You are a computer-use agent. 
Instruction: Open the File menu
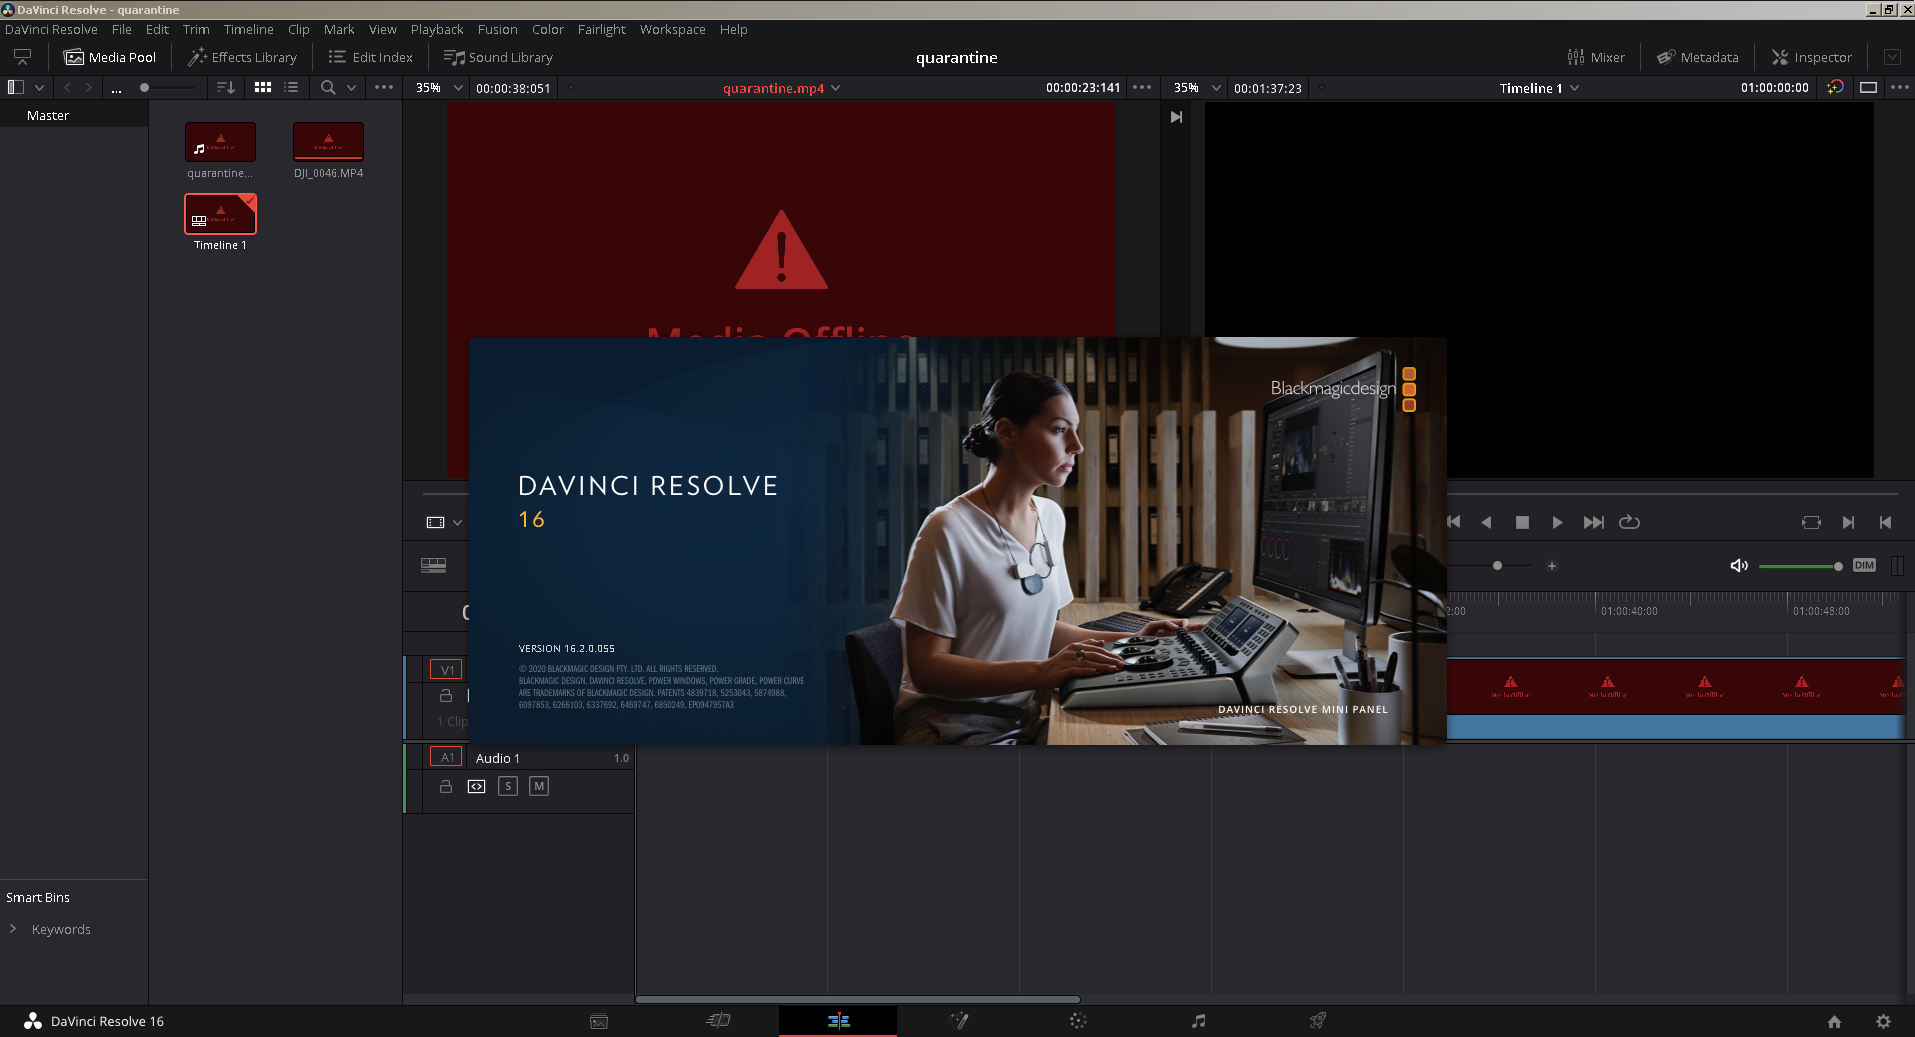click(x=122, y=29)
